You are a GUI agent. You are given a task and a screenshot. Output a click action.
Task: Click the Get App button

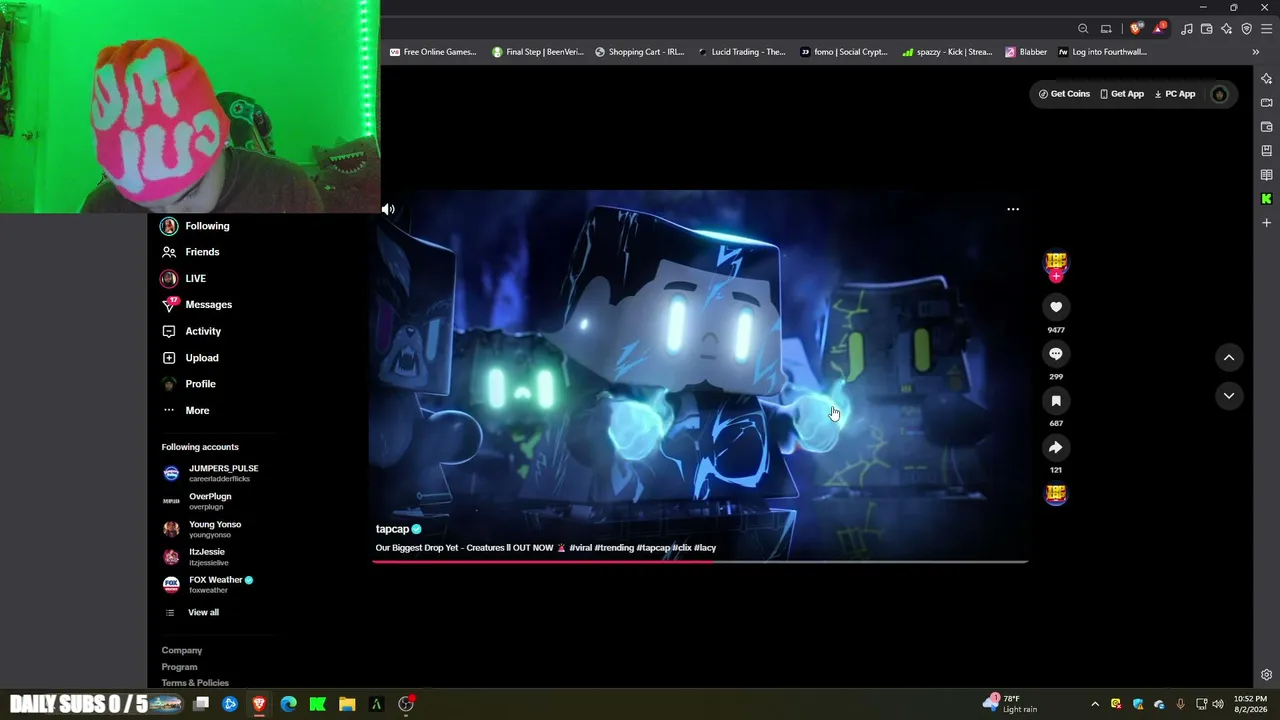(1122, 94)
